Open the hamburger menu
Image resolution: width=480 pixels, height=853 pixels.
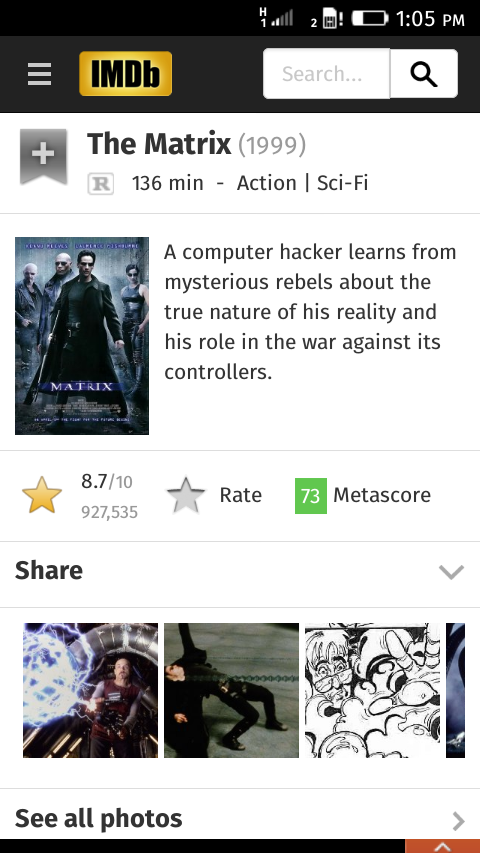click(39, 74)
